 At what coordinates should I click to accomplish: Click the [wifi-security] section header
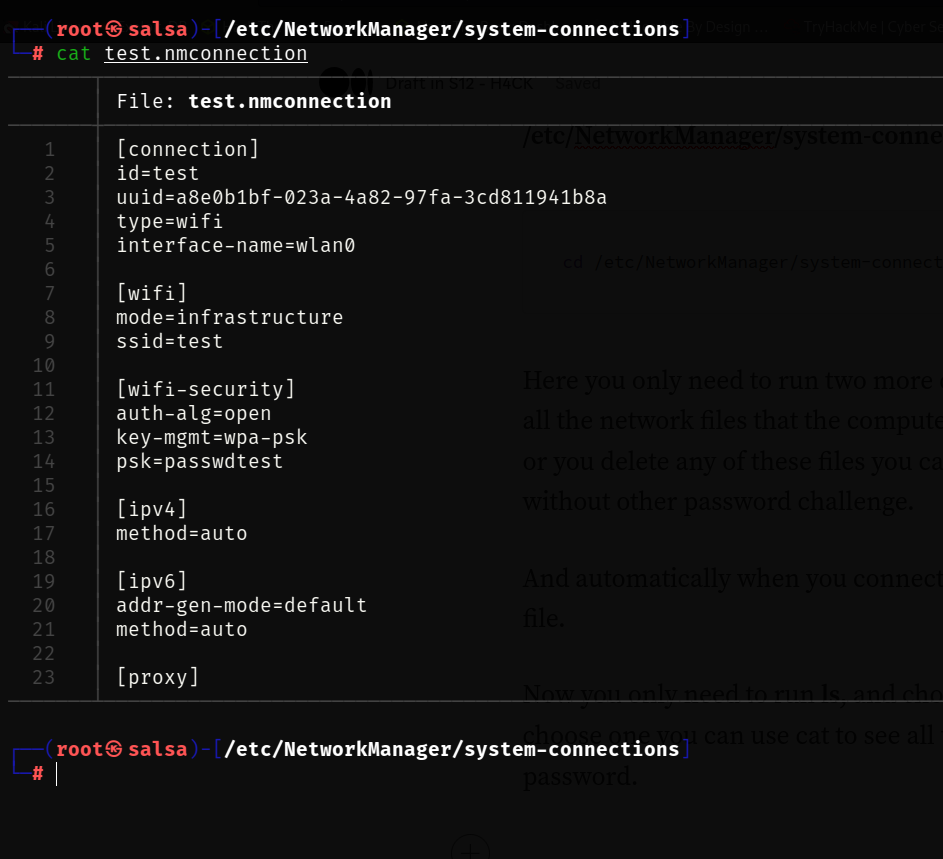click(x=206, y=389)
